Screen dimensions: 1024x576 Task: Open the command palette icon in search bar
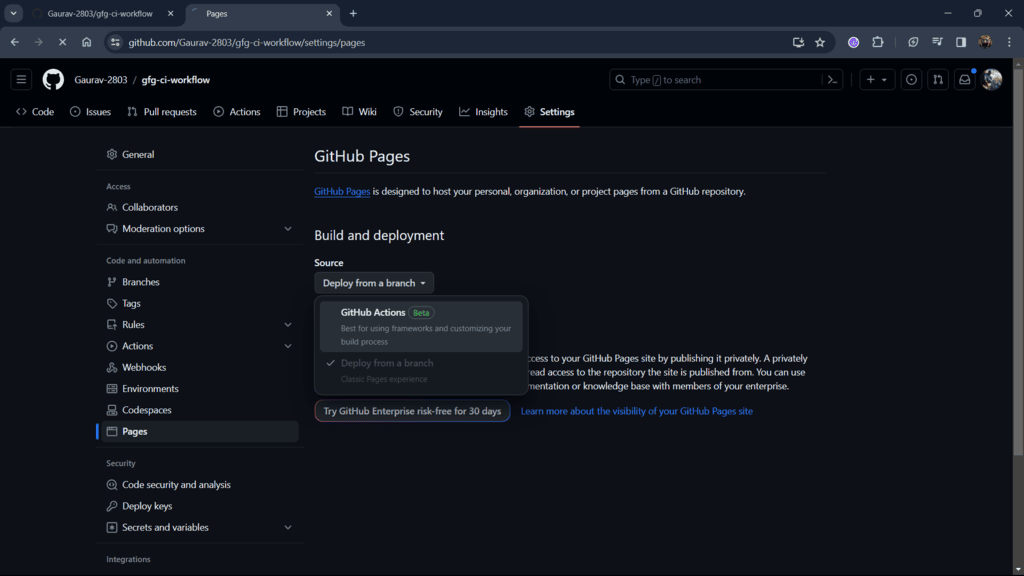point(832,80)
